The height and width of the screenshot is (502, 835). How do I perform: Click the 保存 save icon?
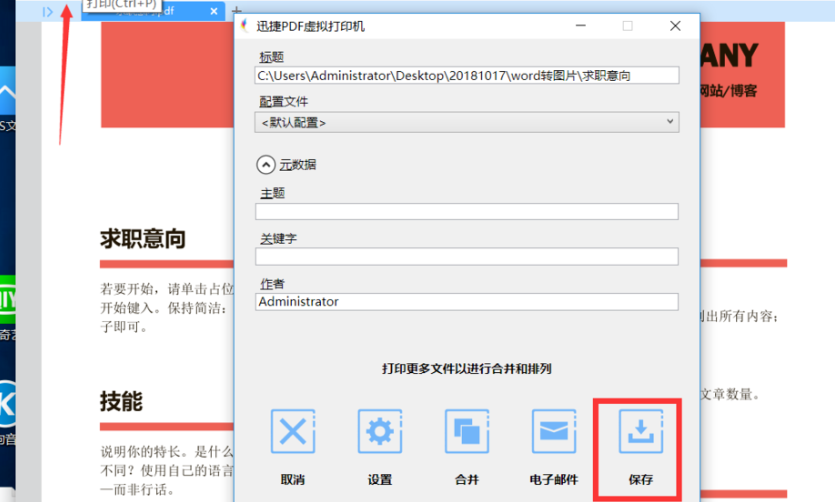tap(641, 431)
